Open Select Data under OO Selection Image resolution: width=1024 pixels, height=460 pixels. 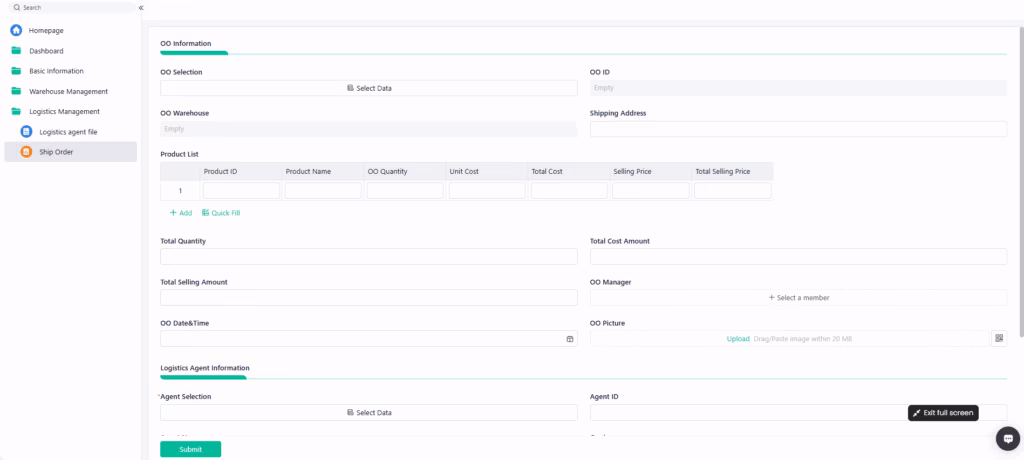pyautogui.click(x=369, y=88)
